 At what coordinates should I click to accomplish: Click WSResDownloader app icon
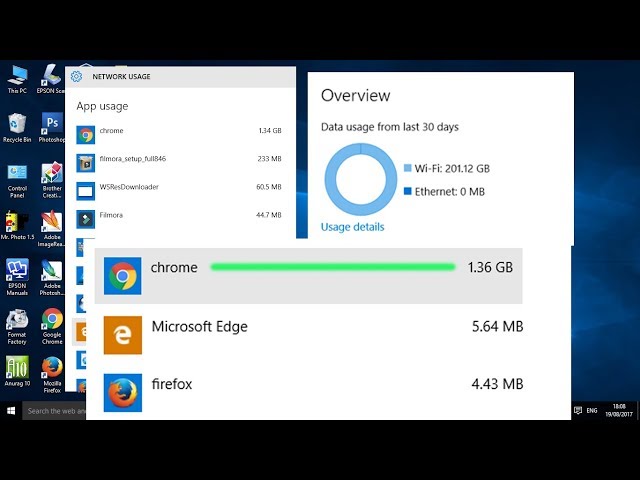coord(85,191)
